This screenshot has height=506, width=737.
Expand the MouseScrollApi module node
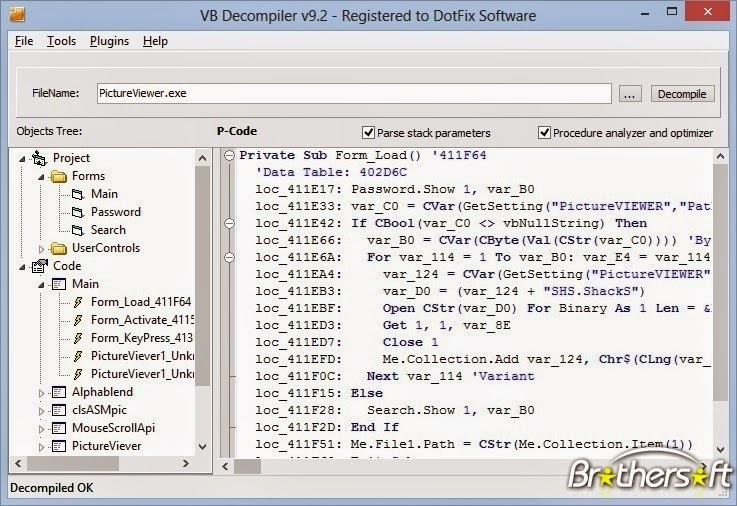point(41,428)
